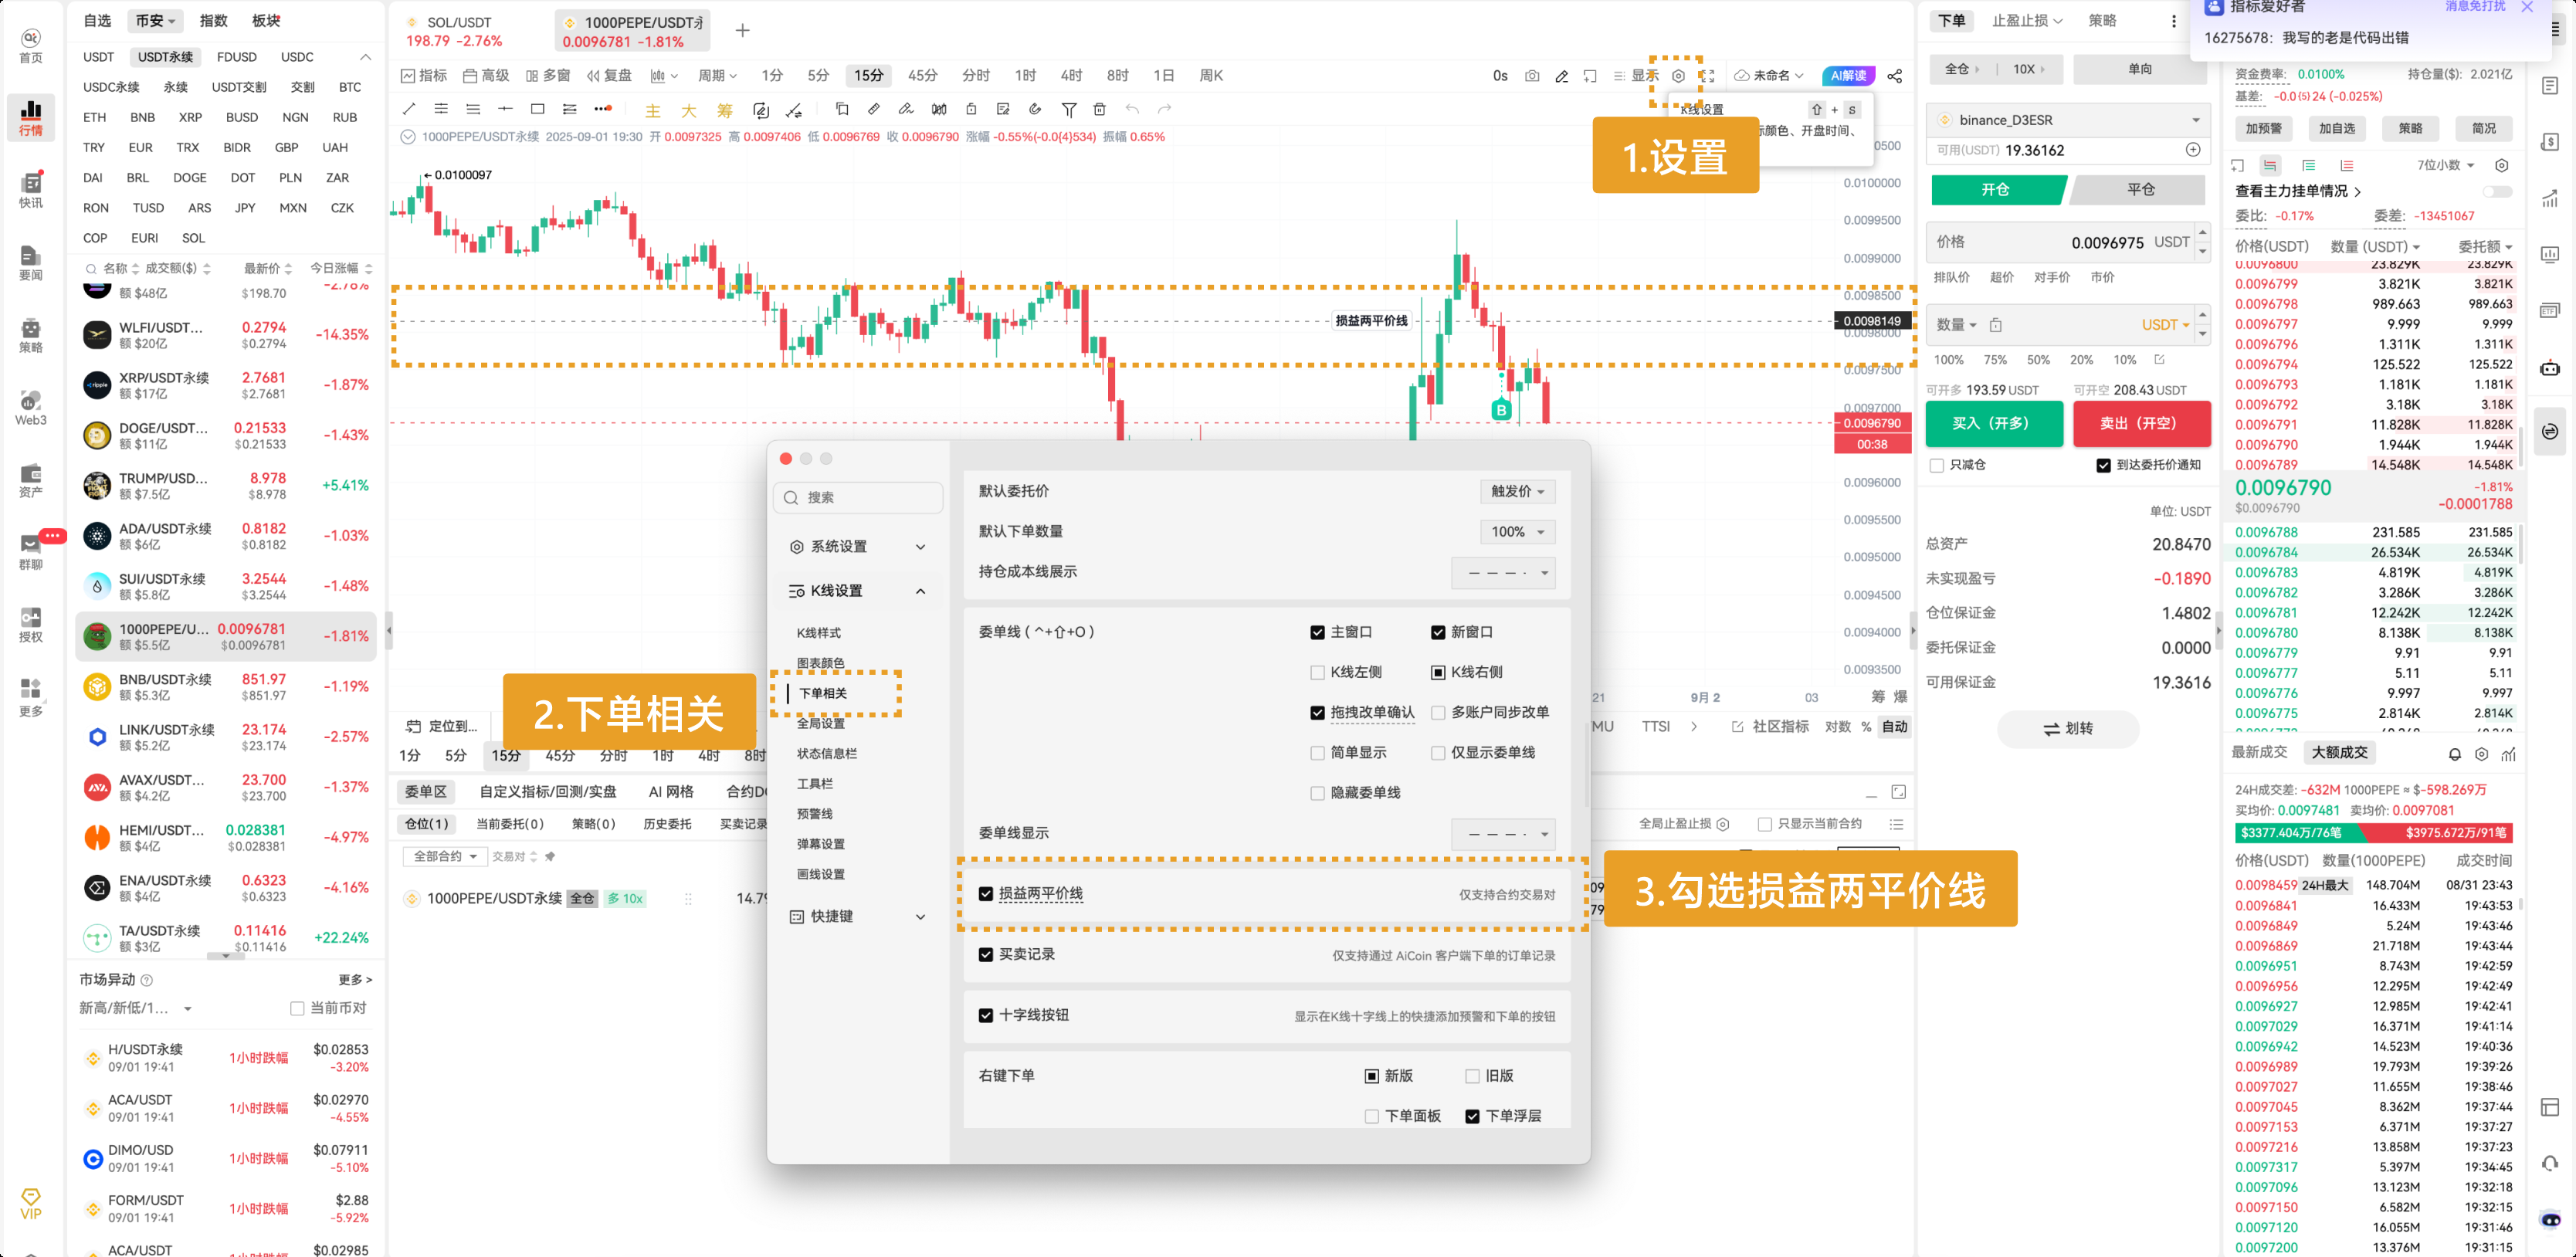Image resolution: width=2576 pixels, height=1257 pixels.
Task: Open the VIP diamond icon
Action: point(31,1203)
